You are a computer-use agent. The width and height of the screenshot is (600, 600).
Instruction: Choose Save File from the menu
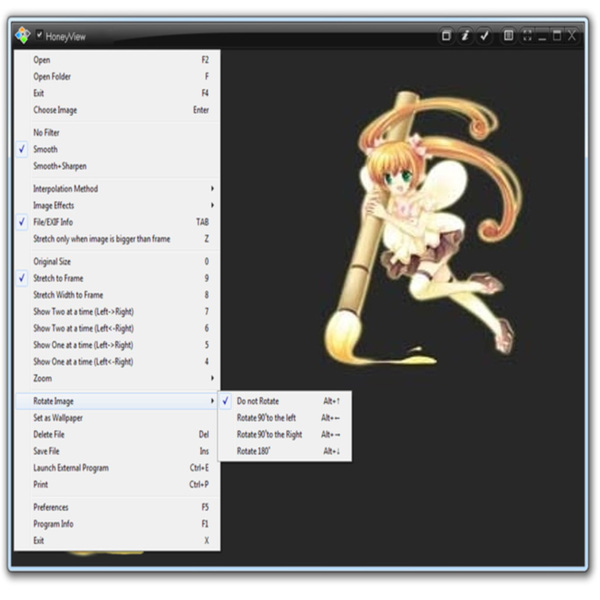click(118, 452)
